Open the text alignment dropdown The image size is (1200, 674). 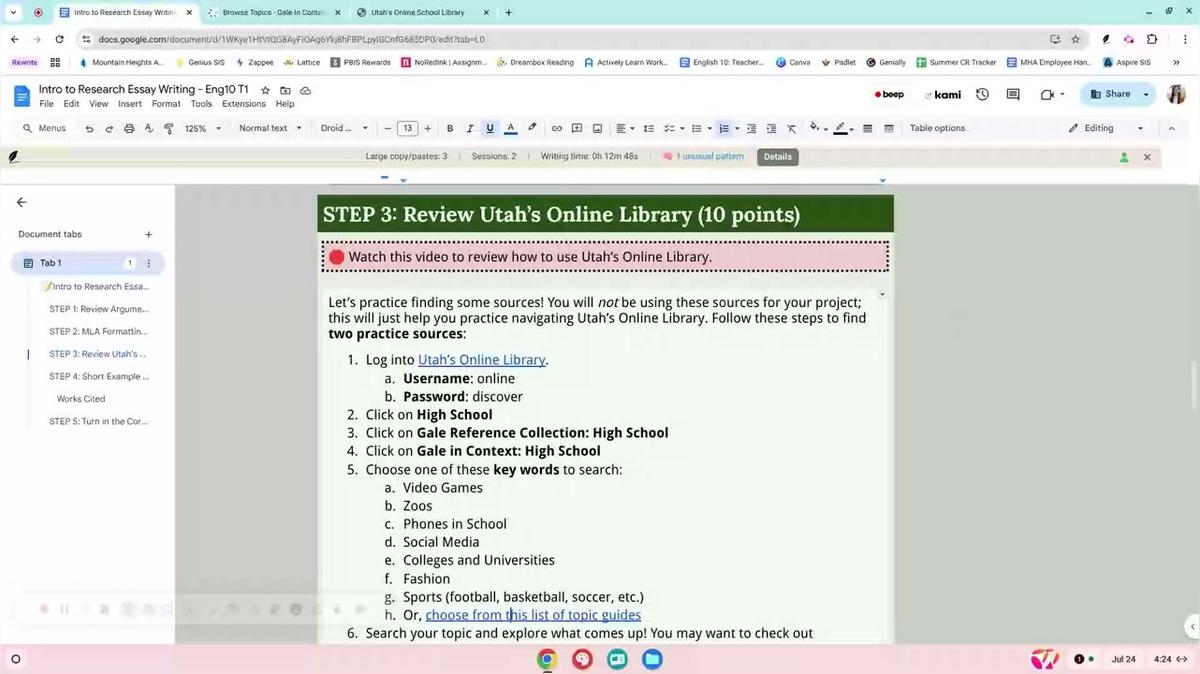(624, 128)
